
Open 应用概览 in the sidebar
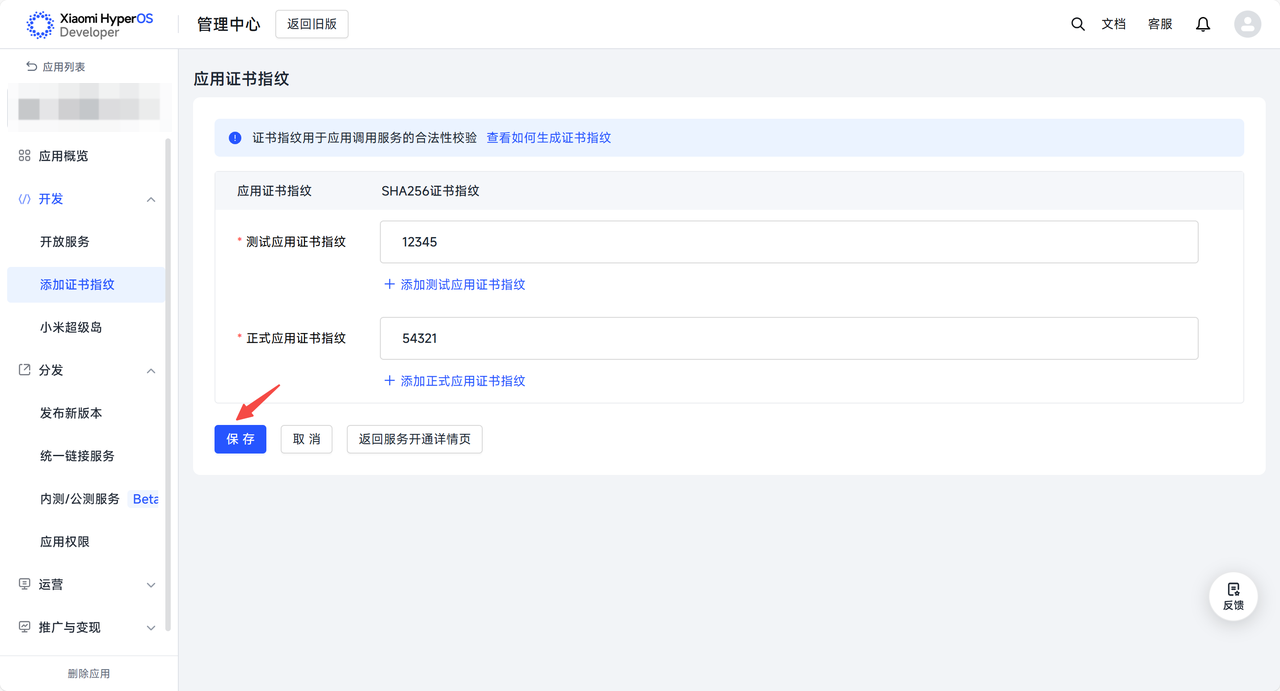click(63, 156)
